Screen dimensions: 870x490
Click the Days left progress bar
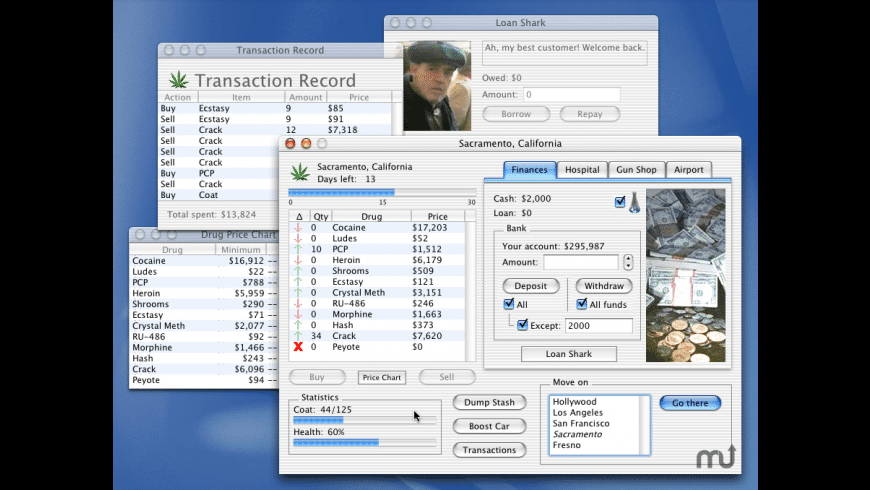click(382, 193)
